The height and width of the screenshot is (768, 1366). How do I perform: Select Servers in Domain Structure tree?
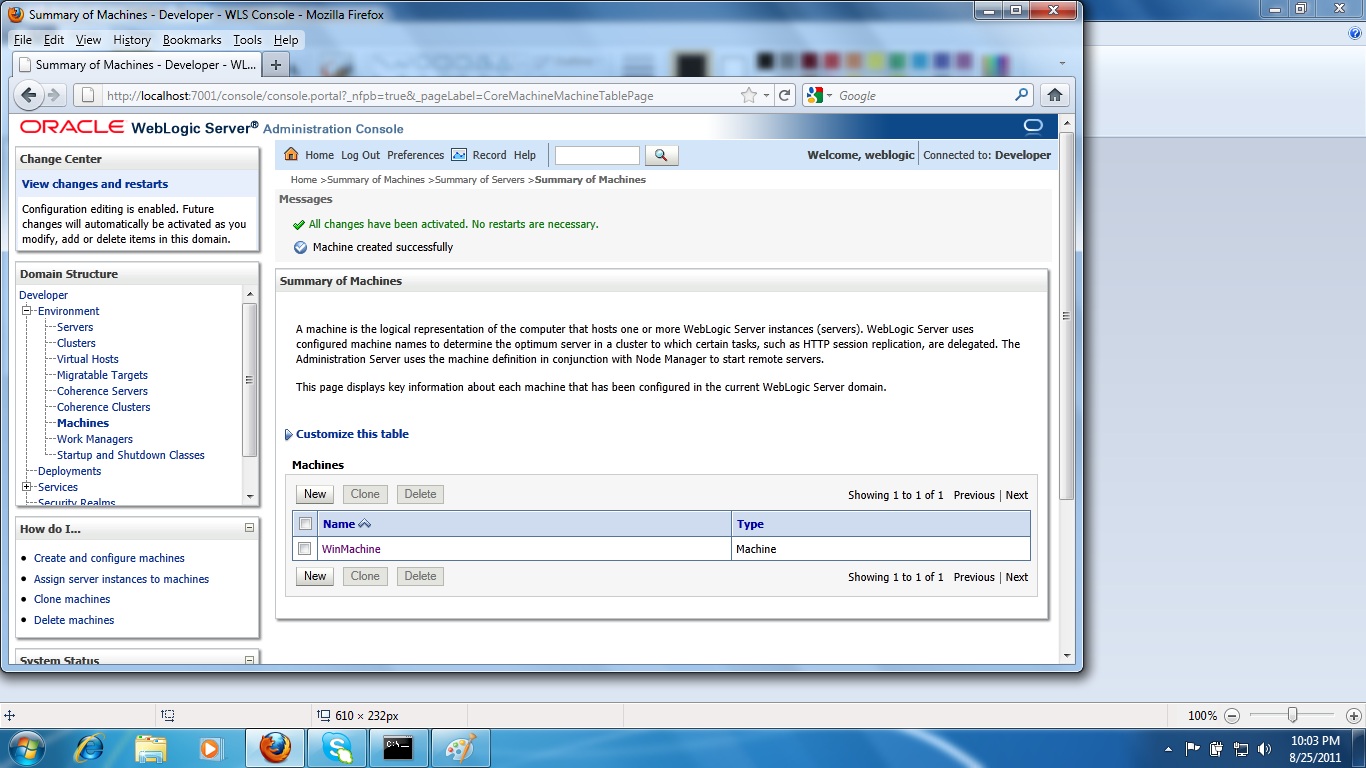tap(75, 327)
